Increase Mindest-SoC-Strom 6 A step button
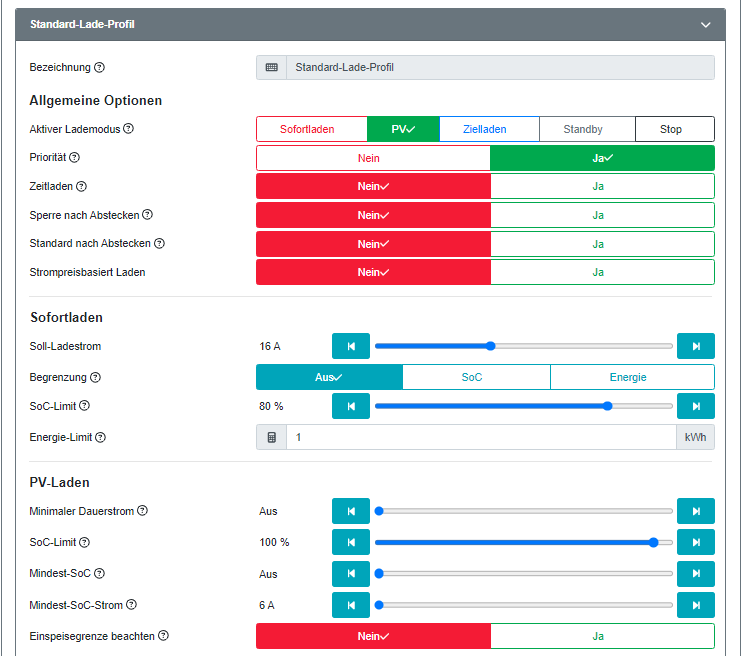 [696, 605]
